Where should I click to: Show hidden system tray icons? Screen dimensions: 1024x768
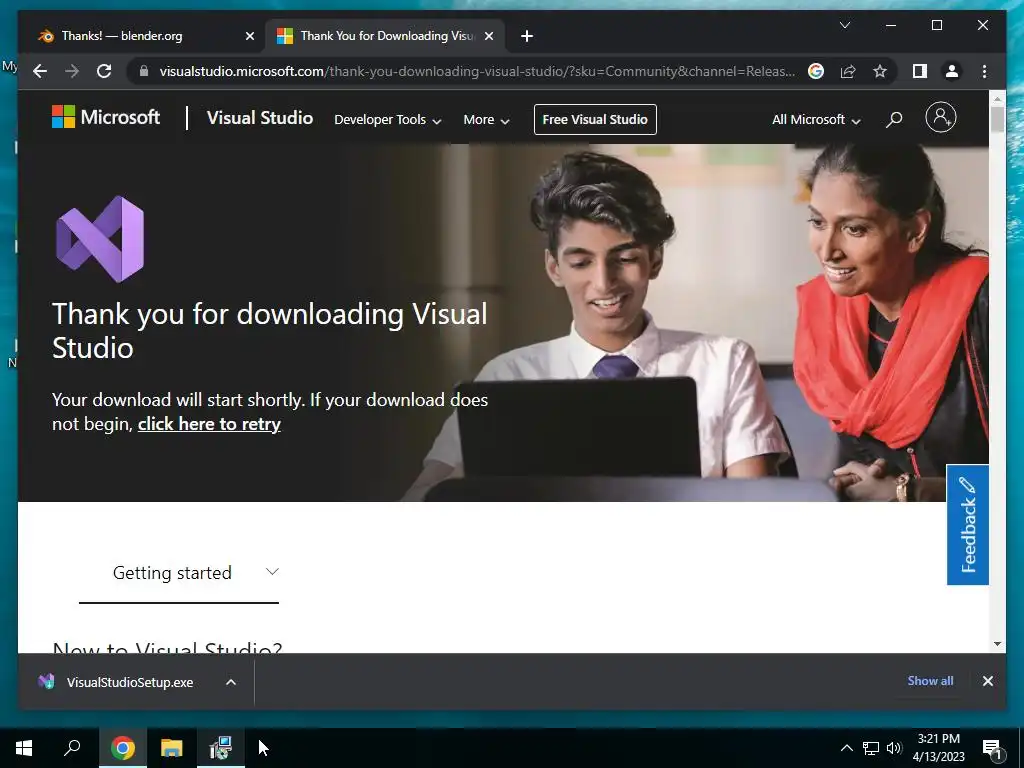pos(846,748)
